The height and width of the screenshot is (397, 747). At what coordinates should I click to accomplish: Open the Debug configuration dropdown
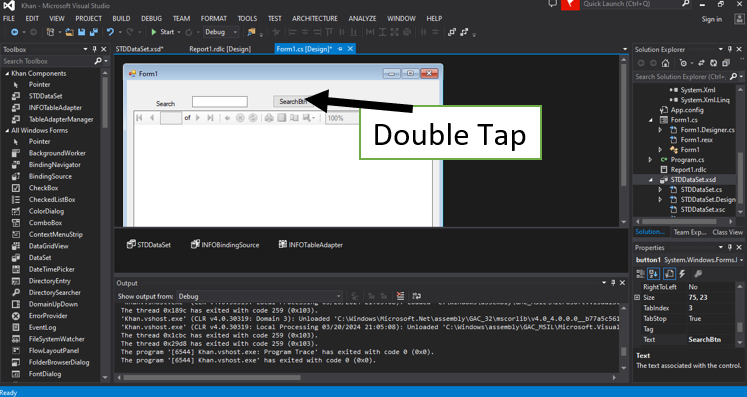click(x=221, y=32)
